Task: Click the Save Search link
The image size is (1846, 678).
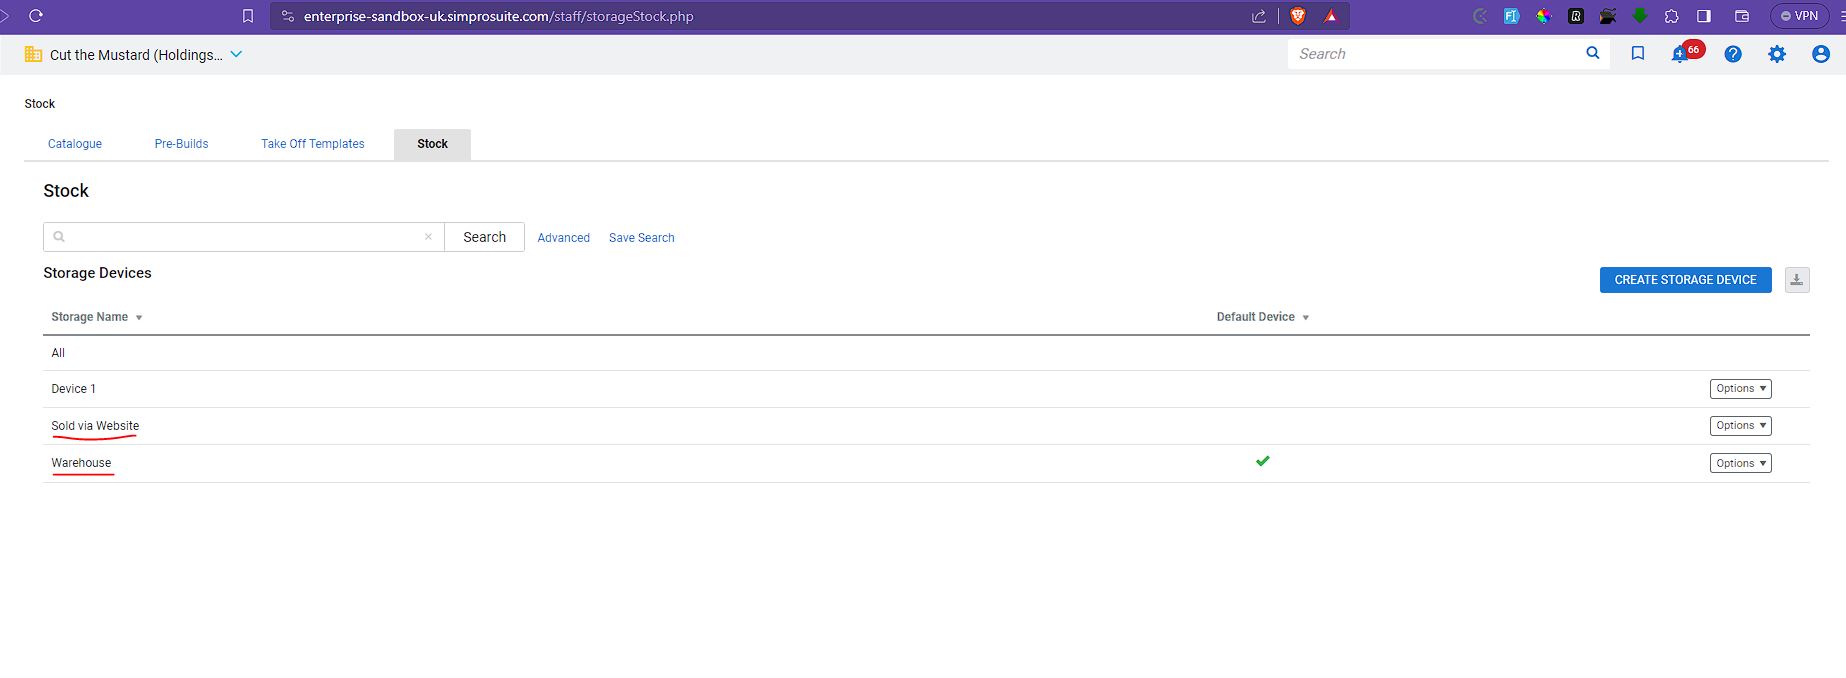Action: point(642,238)
